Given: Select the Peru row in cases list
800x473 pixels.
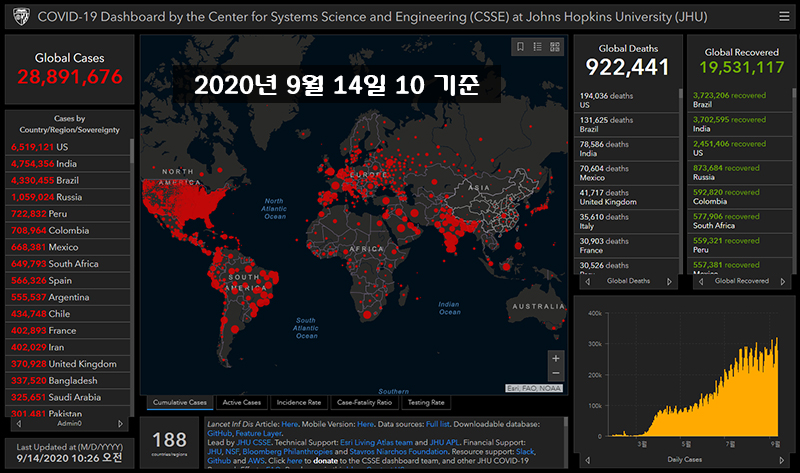Looking at the screenshot, I should click(x=67, y=214).
